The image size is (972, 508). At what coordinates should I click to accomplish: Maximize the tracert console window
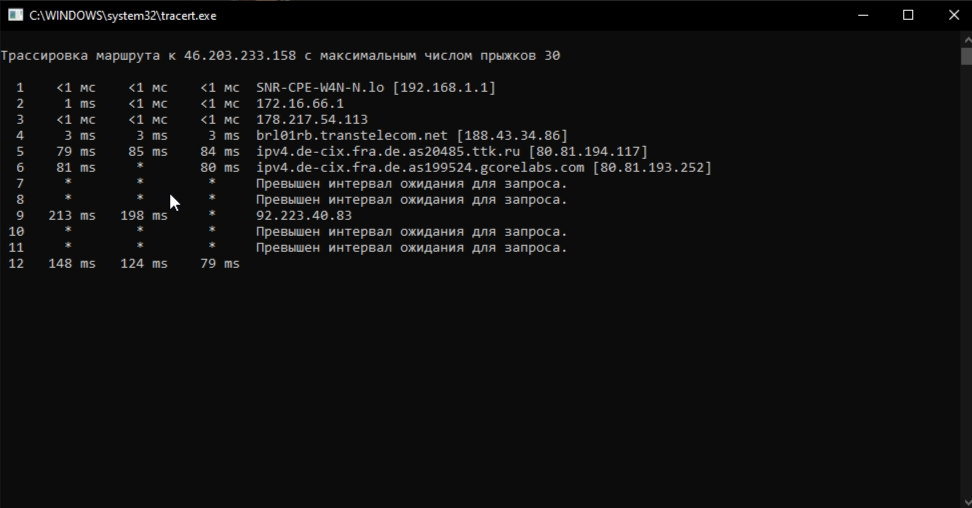[908, 15]
